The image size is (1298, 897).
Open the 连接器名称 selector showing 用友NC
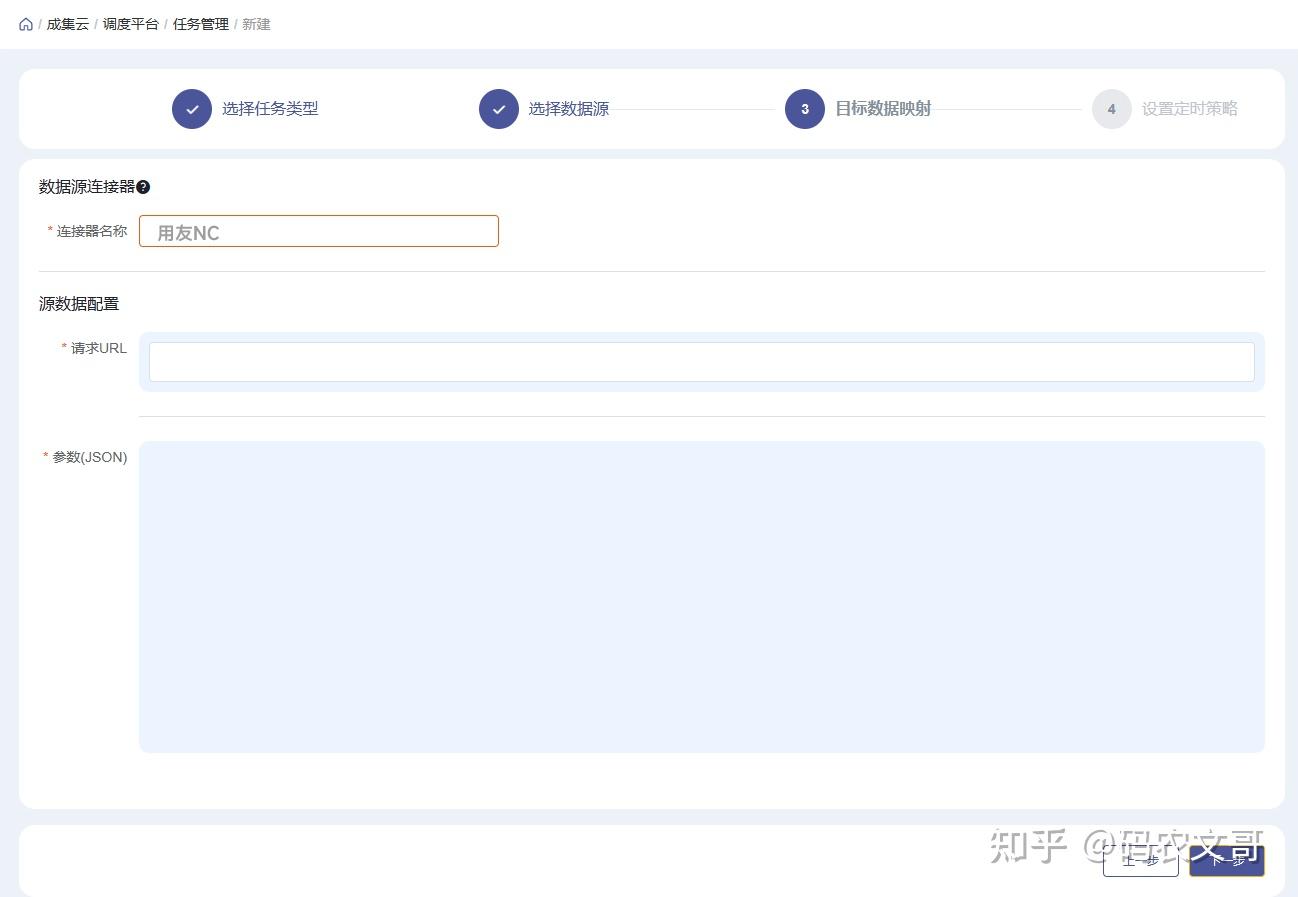pos(318,231)
